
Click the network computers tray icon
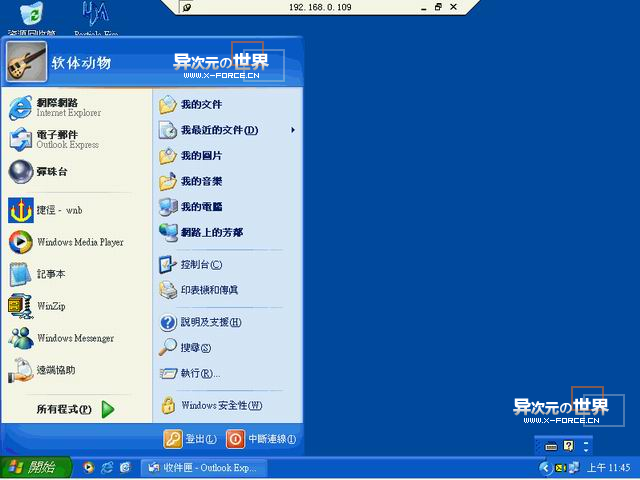[573, 468]
